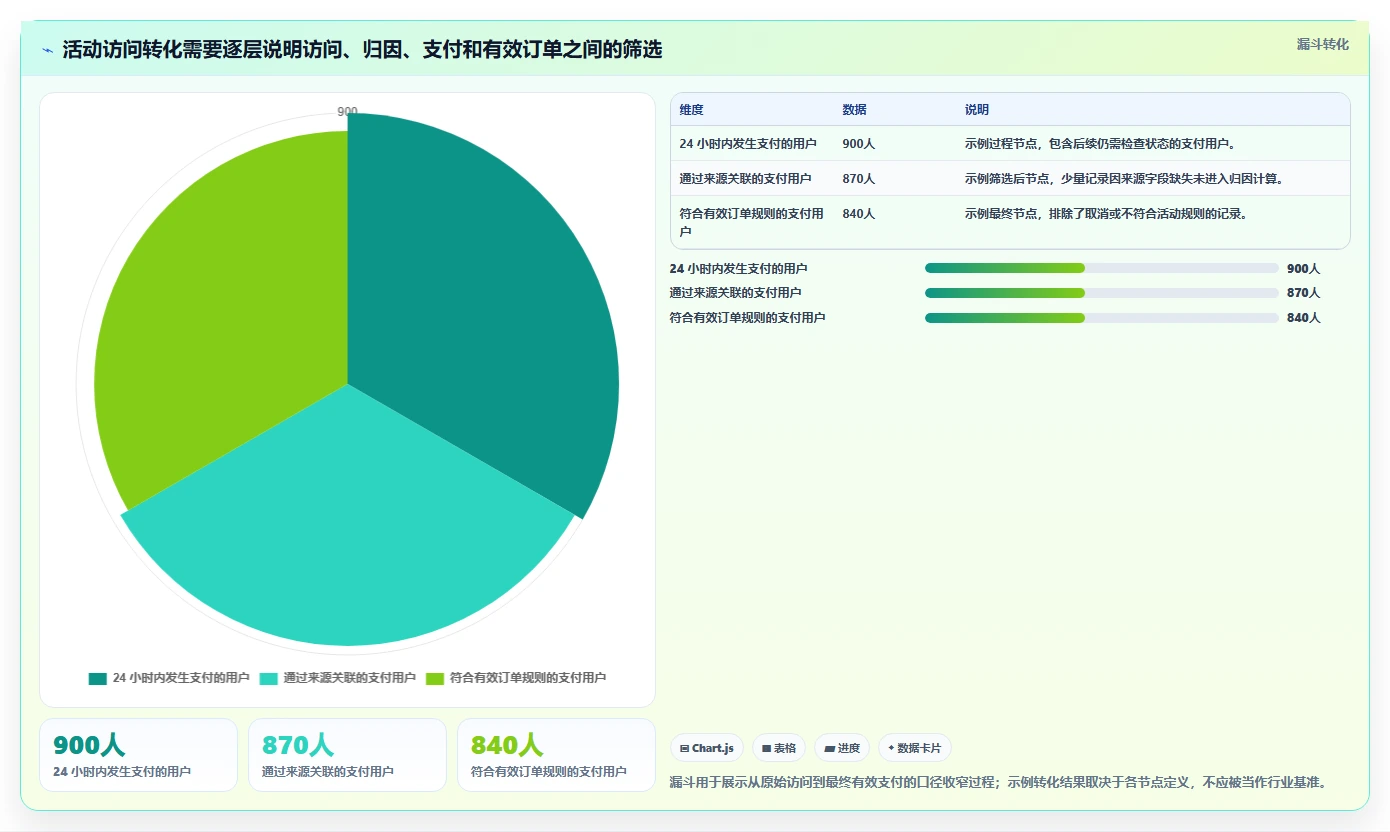The image size is (1390, 832).
Task: Click the progress bar for 870人
Action: (1102, 293)
